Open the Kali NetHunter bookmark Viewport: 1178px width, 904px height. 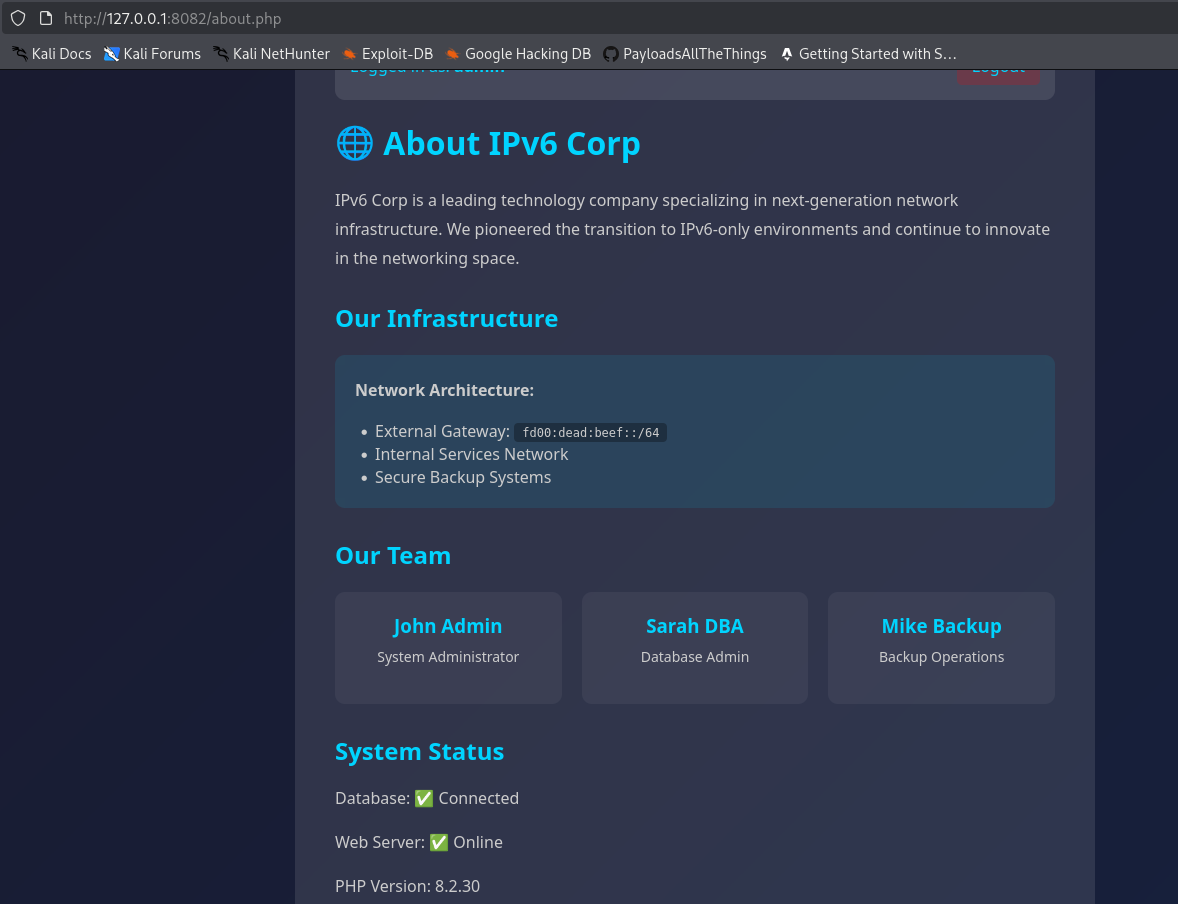[271, 54]
